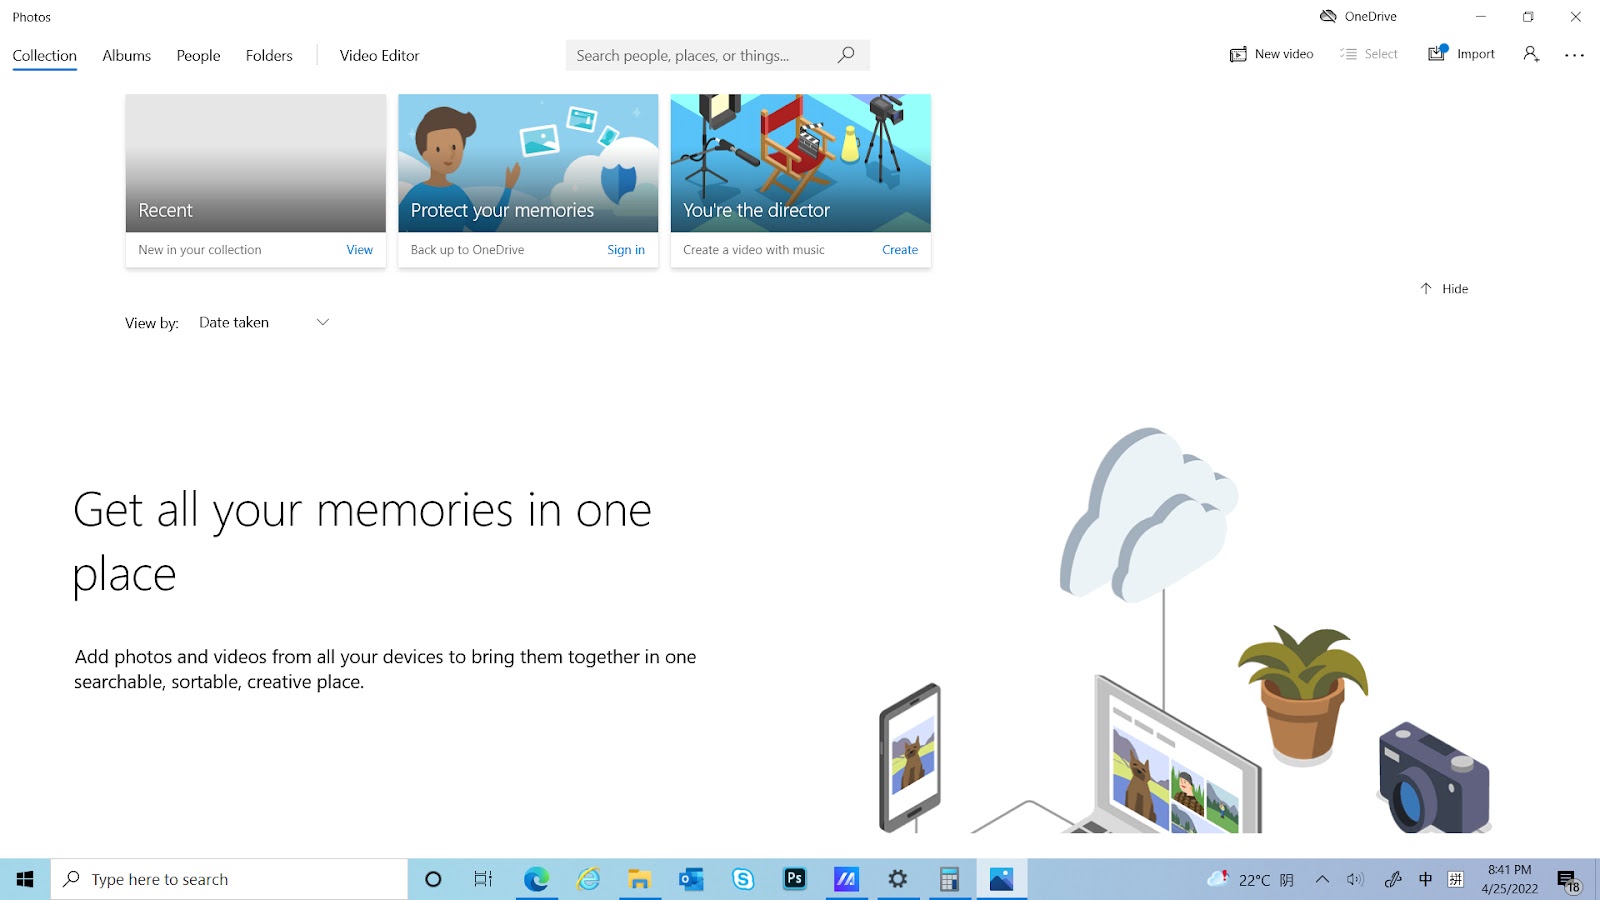Click the volume speaker tray icon
This screenshot has width=1600, height=900.
(1355, 879)
